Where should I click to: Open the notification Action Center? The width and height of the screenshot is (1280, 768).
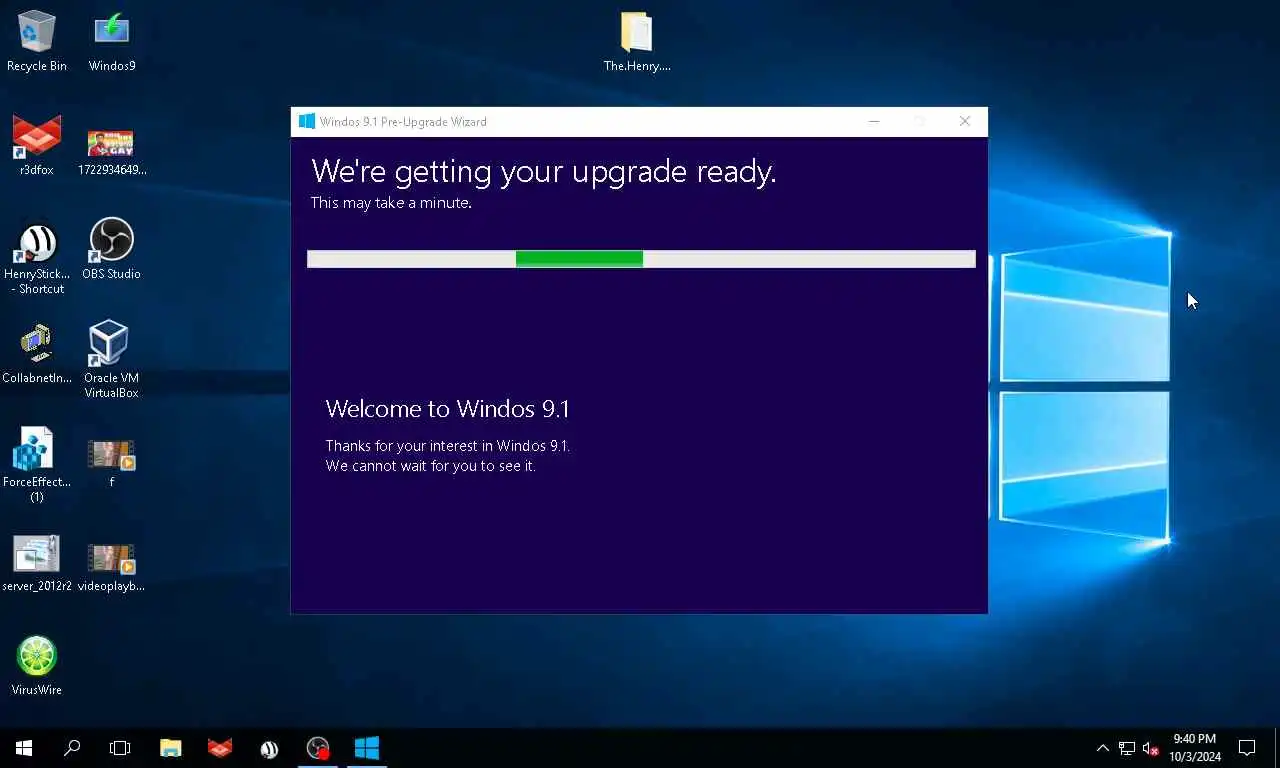click(1247, 748)
